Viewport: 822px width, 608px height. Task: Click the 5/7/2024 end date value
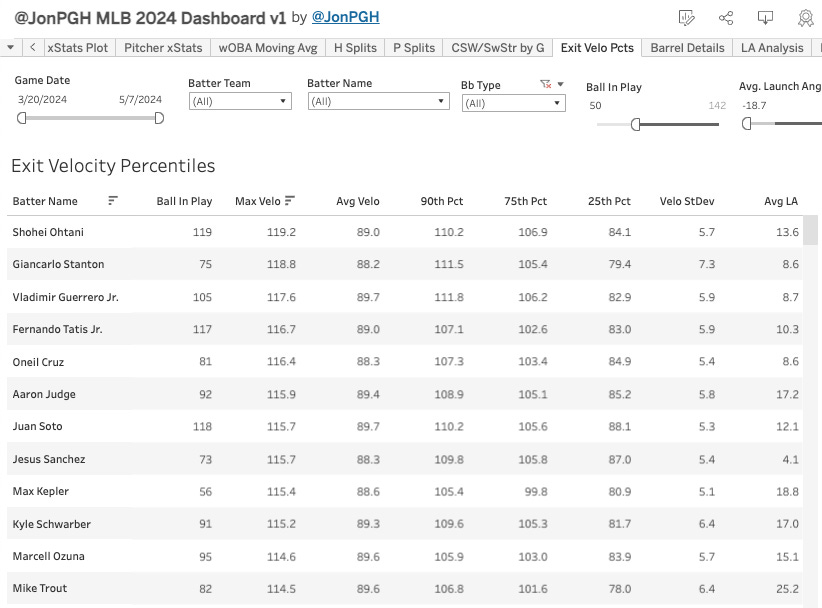pos(140,100)
